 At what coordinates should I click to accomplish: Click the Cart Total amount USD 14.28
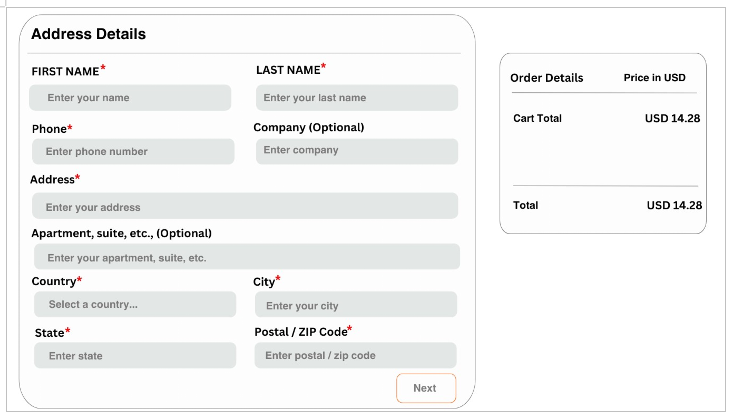tap(672, 119)
